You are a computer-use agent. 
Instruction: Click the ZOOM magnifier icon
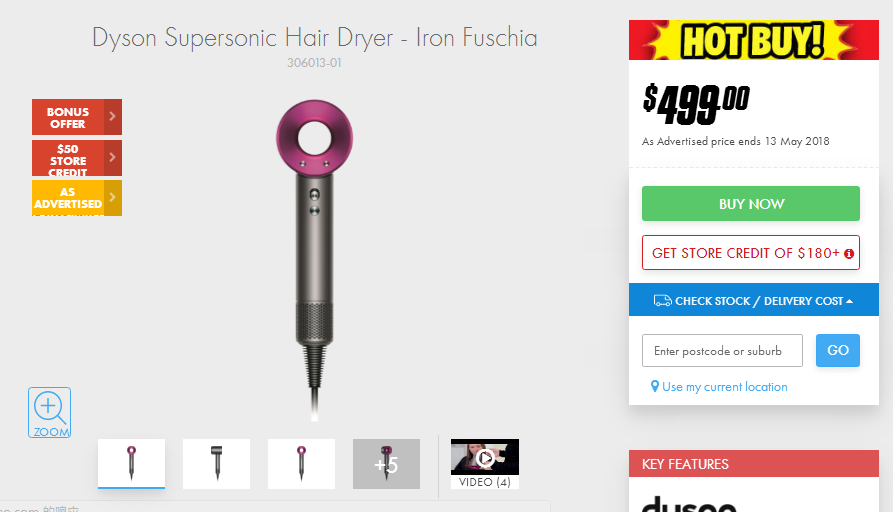click(x=50, y=412)
